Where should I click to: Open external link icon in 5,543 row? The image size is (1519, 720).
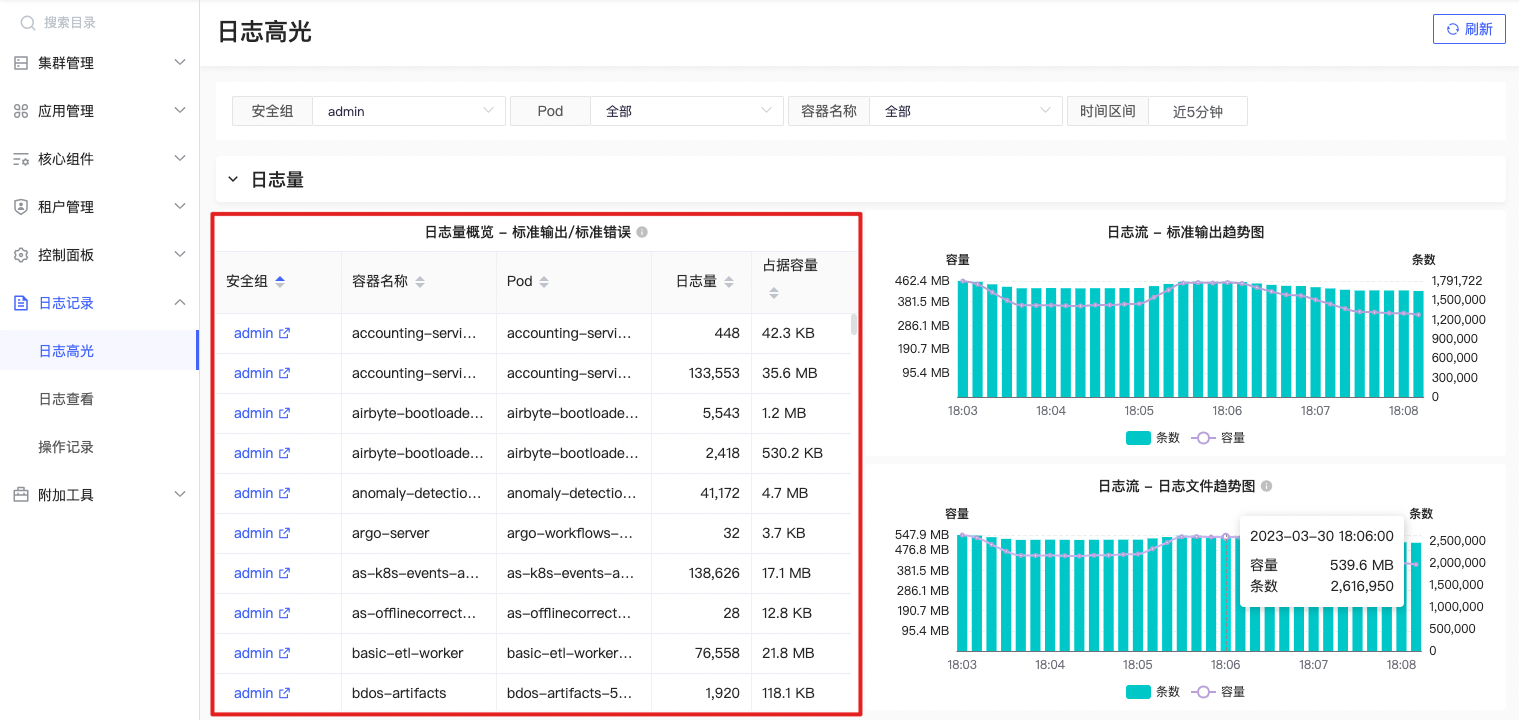click(x=284, y=413)
